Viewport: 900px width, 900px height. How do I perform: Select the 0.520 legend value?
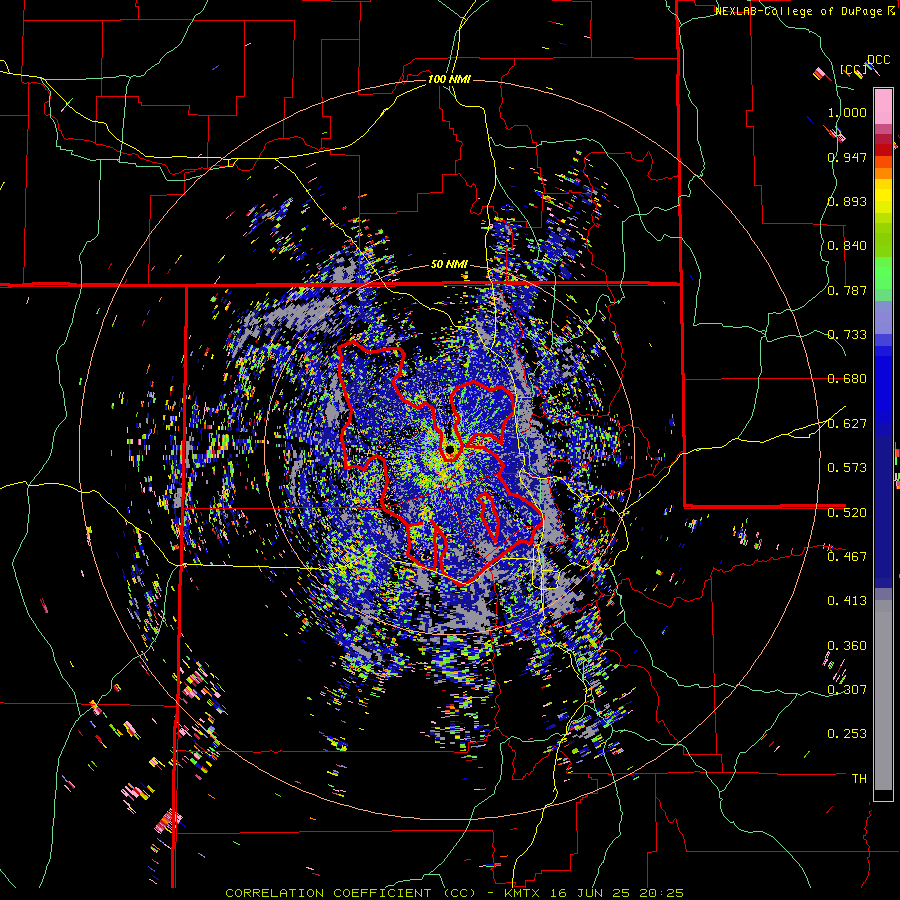tap(847, 513)
